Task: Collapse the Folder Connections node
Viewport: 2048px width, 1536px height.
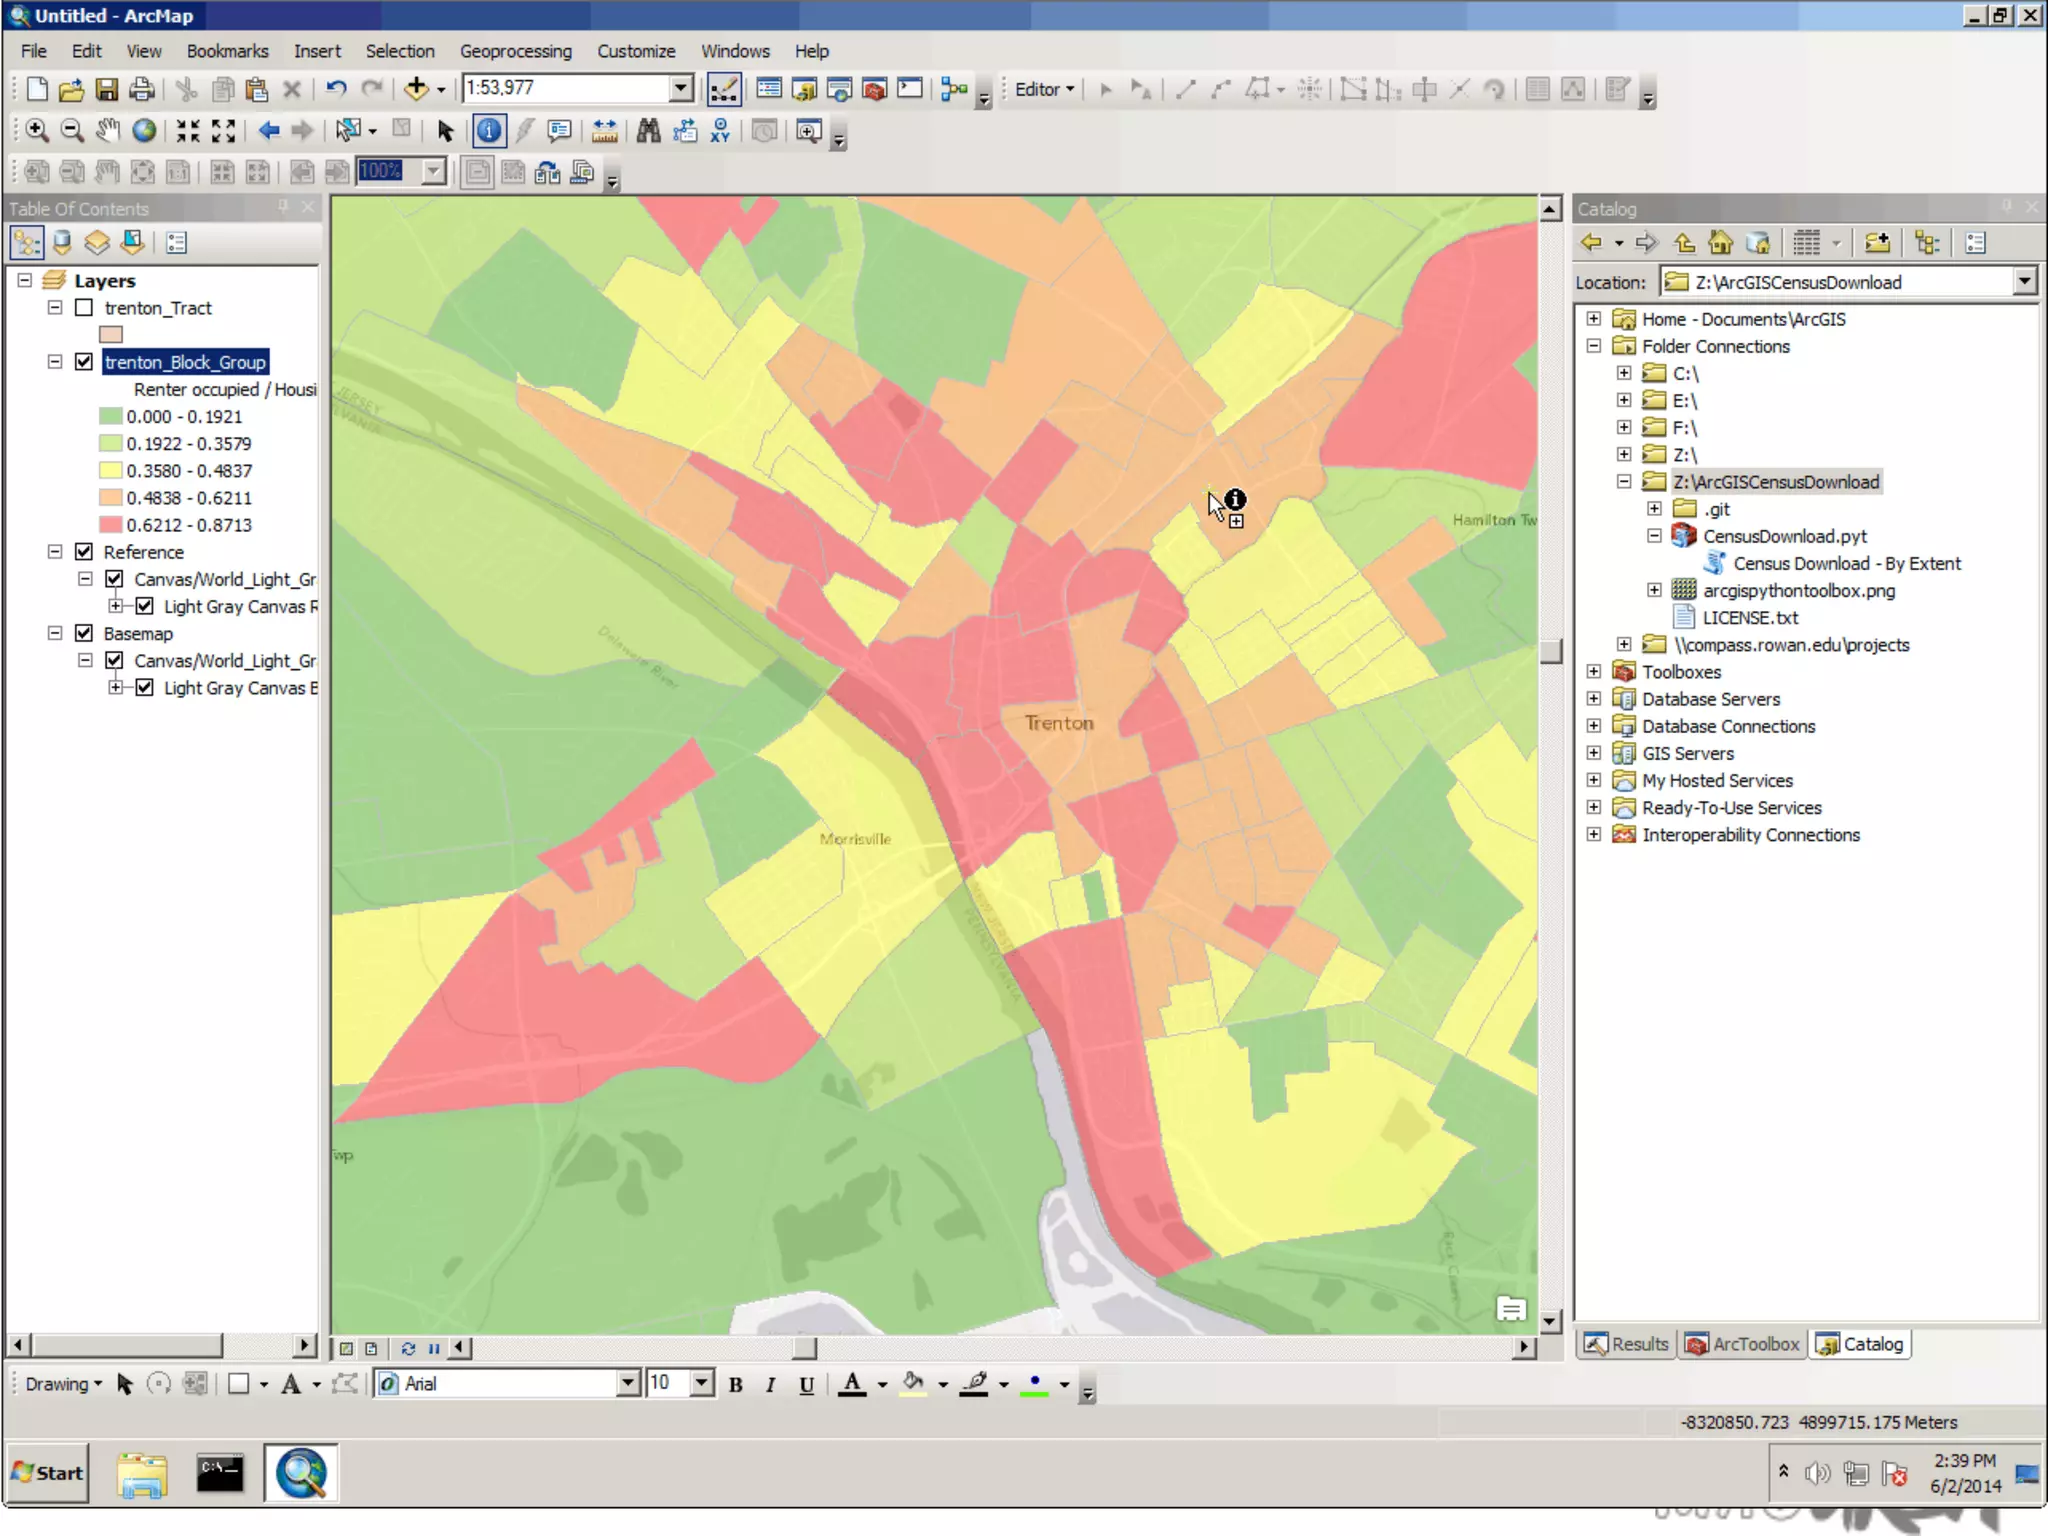Action: click(x=1594, y=346)
